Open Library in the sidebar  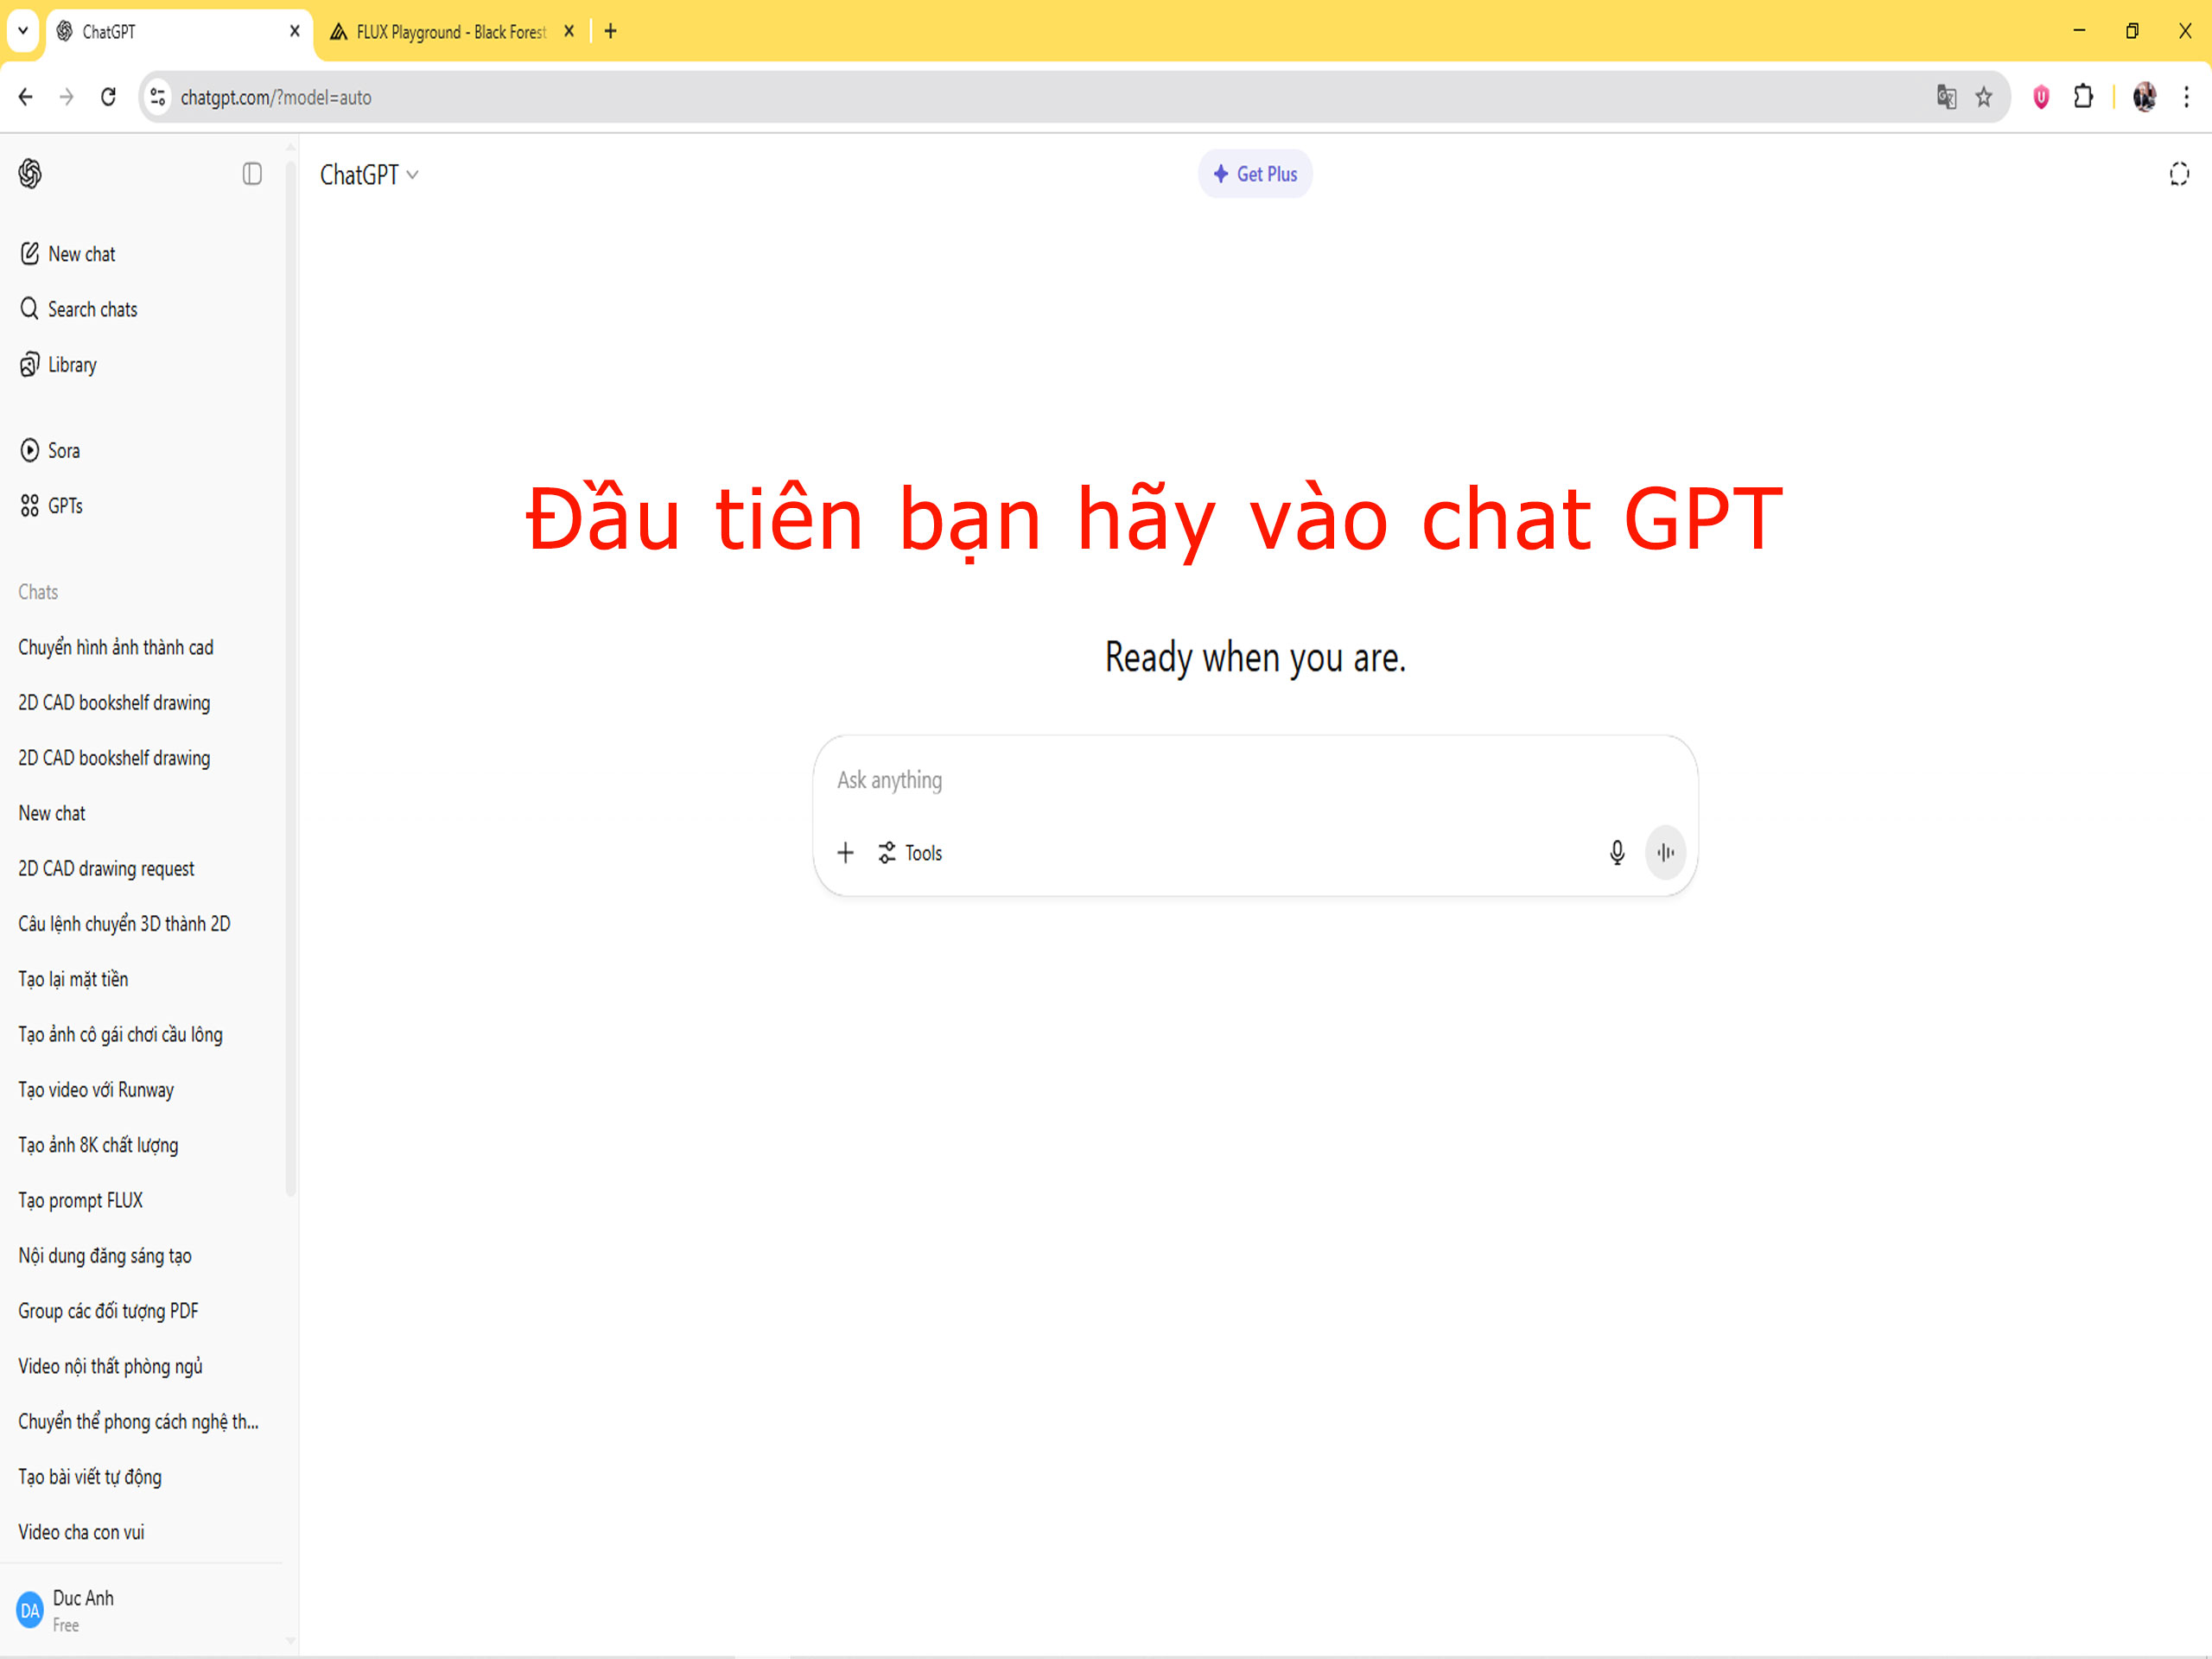click(72, 365)
